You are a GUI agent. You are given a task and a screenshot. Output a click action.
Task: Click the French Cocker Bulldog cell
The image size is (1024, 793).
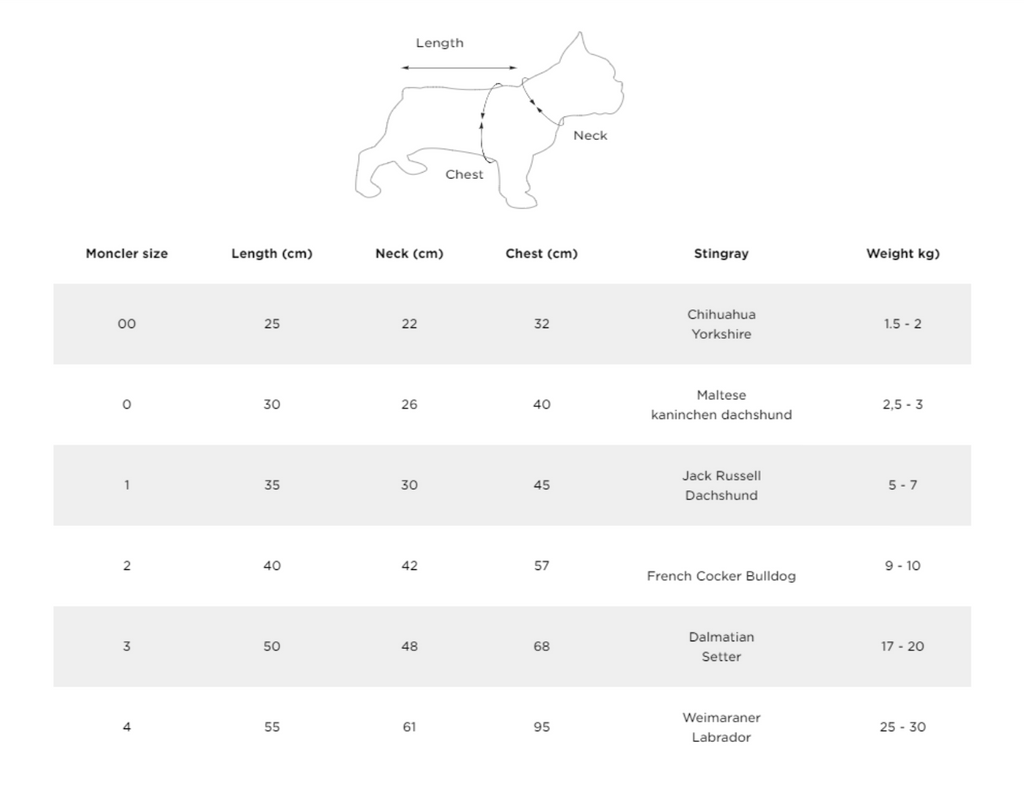pos(721,576)
